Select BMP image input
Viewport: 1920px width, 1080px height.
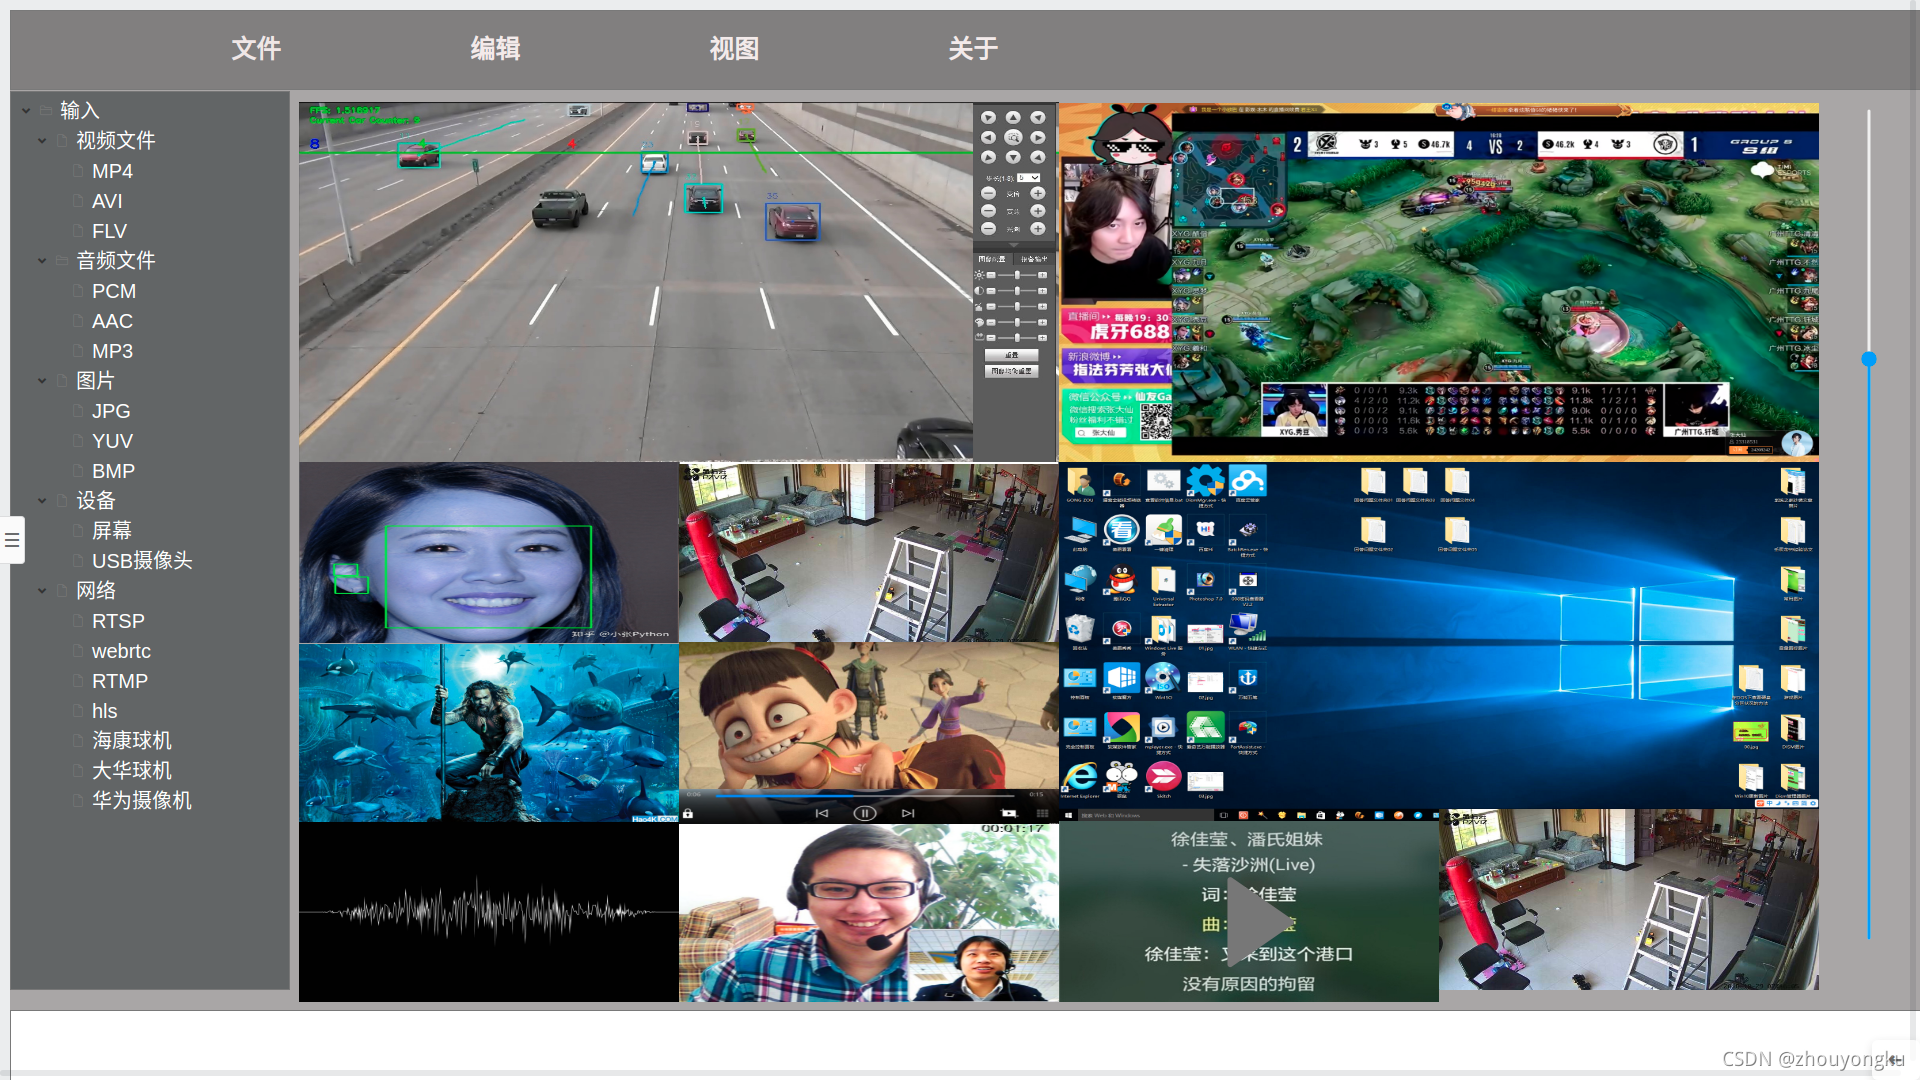tap(113, 471)
